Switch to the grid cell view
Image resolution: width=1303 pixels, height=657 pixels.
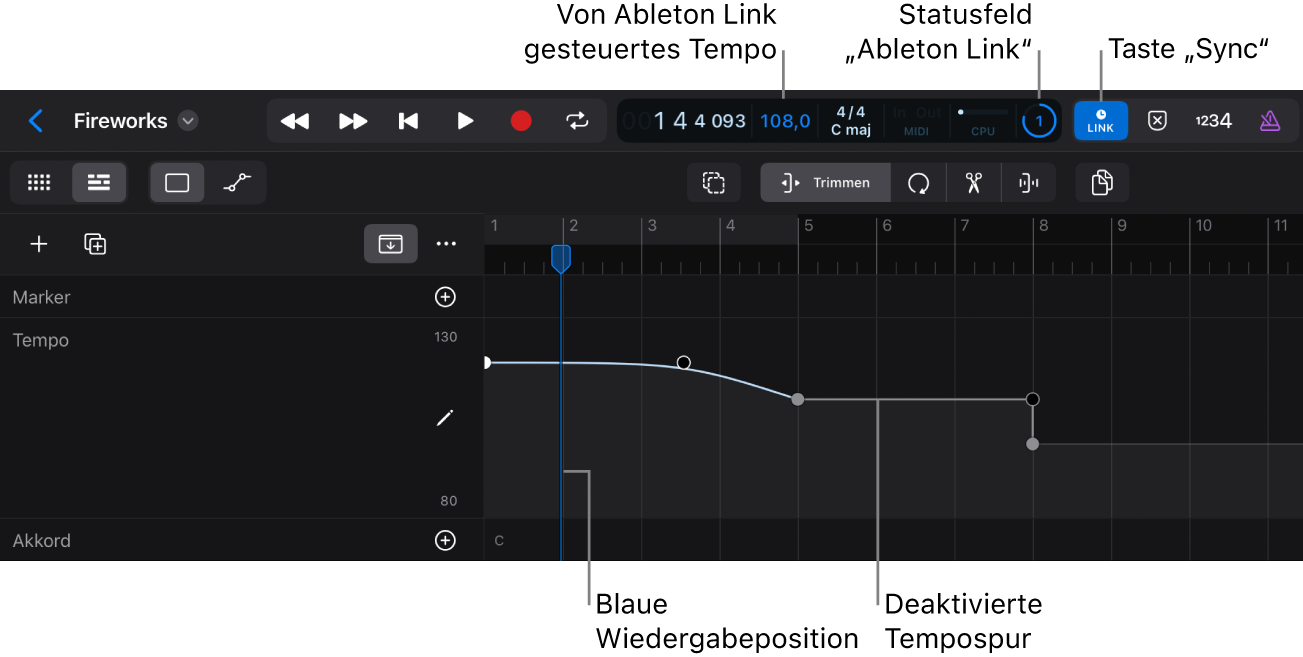[x=39, y=182]
